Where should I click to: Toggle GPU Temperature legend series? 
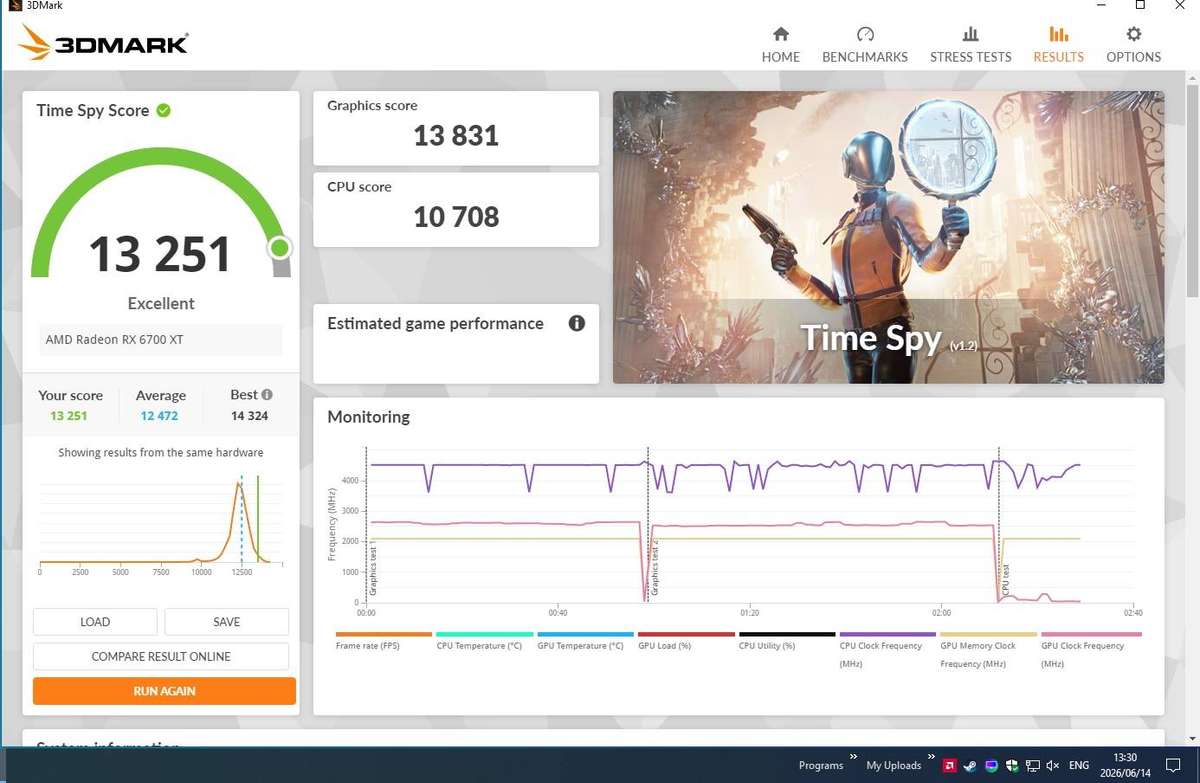tap(586, 642)
